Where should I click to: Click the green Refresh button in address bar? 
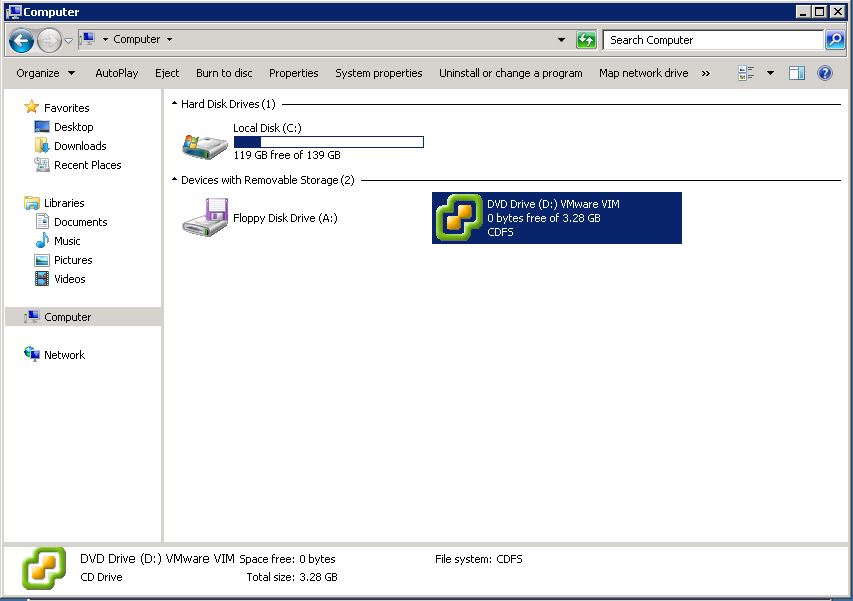coord(586,40)
